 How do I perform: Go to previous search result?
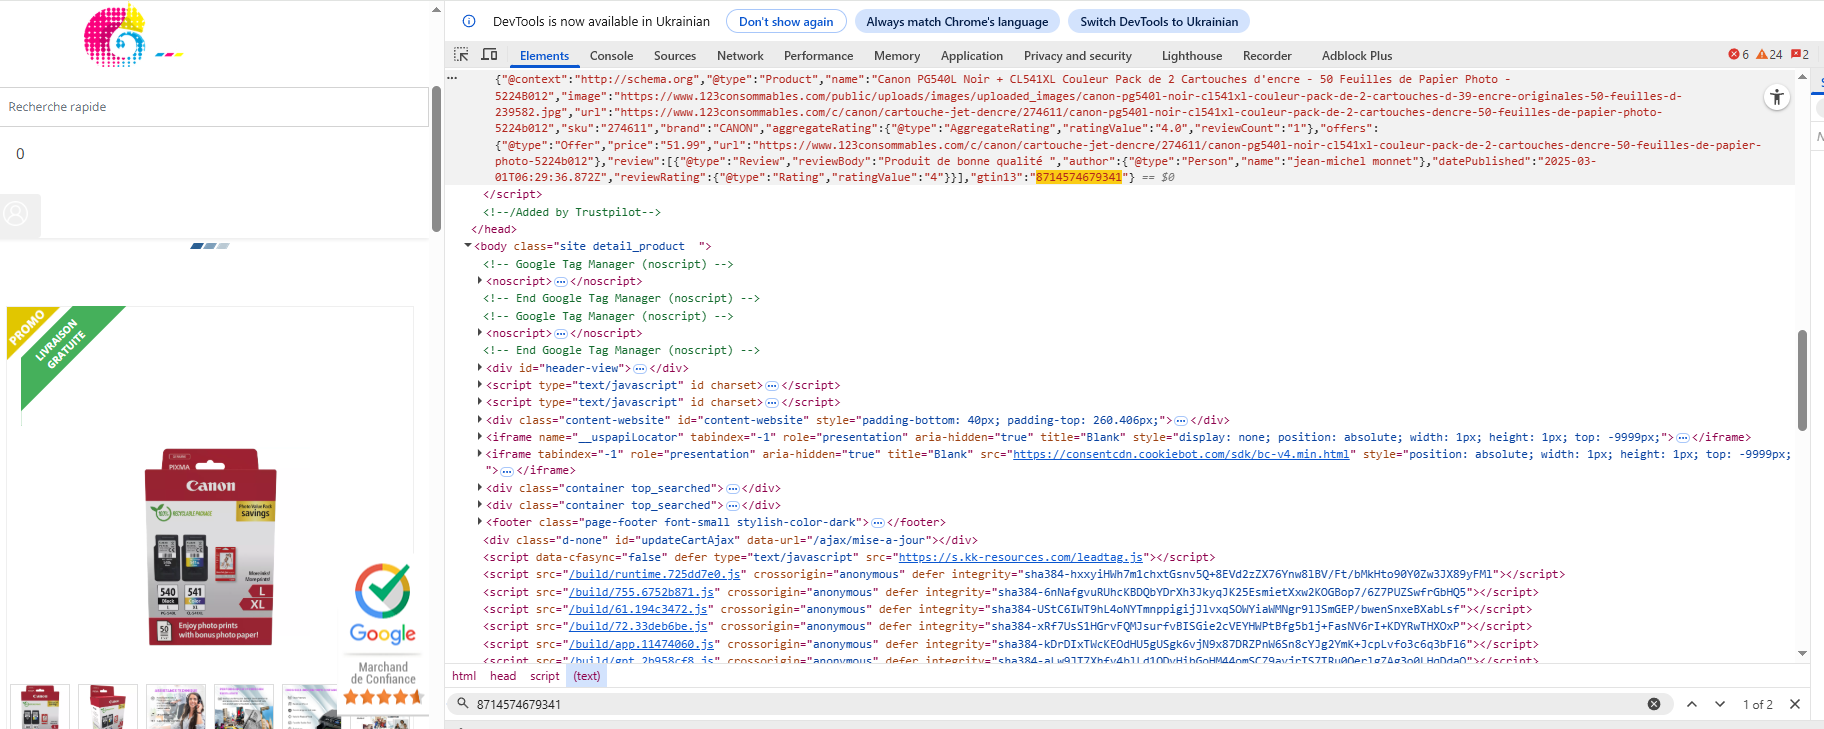(1692, 704)
